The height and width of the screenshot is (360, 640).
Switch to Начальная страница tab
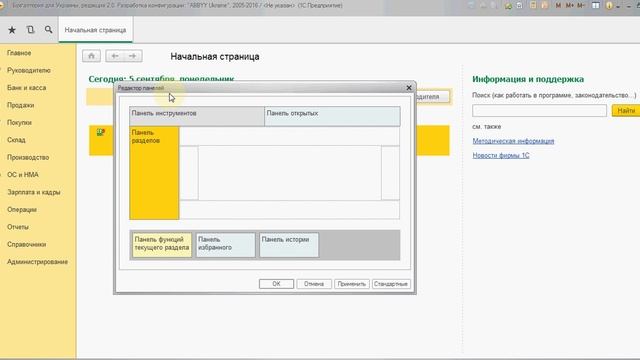tap(96, 30)
